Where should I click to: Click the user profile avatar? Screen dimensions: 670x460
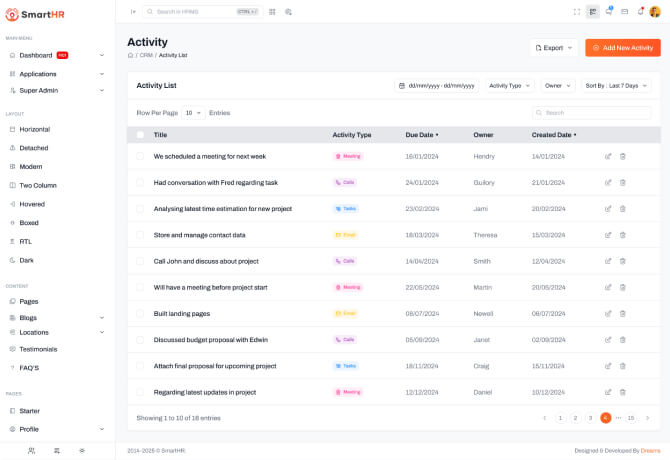pyautogui.click(x=655, y=12)
